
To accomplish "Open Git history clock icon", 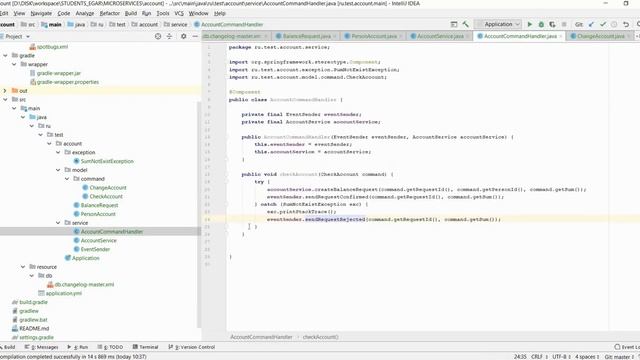I will pyautogui.click(x=614, y=24).
